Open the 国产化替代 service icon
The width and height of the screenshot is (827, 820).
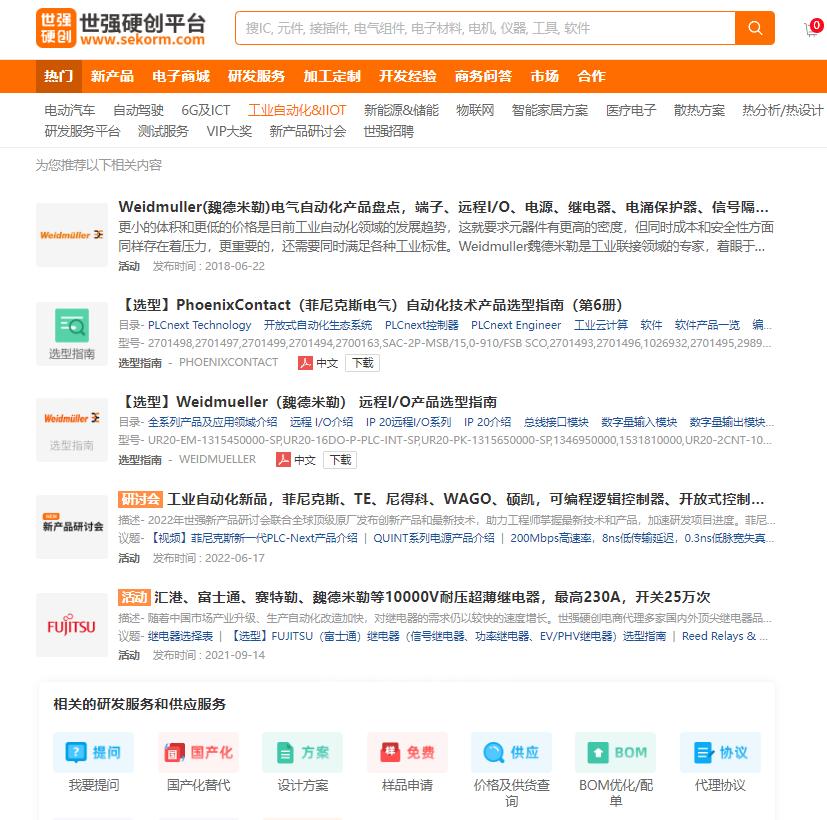coord(198,752)
